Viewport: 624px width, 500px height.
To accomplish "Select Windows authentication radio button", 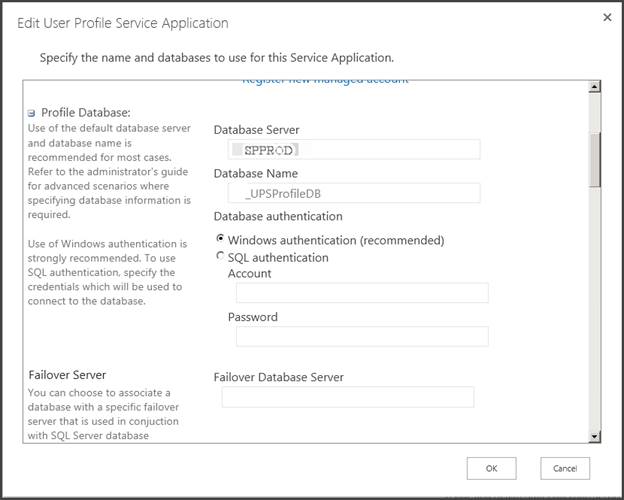I will 220,240.
